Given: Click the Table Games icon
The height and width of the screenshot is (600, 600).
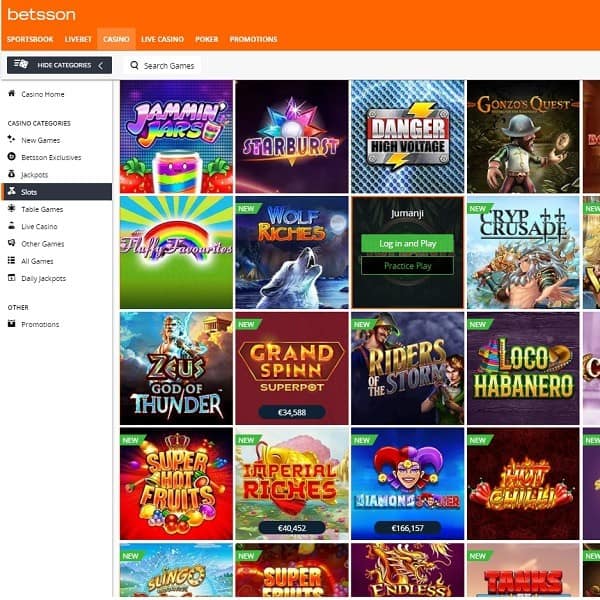Looking at the screenshot, I should point(11,209).
